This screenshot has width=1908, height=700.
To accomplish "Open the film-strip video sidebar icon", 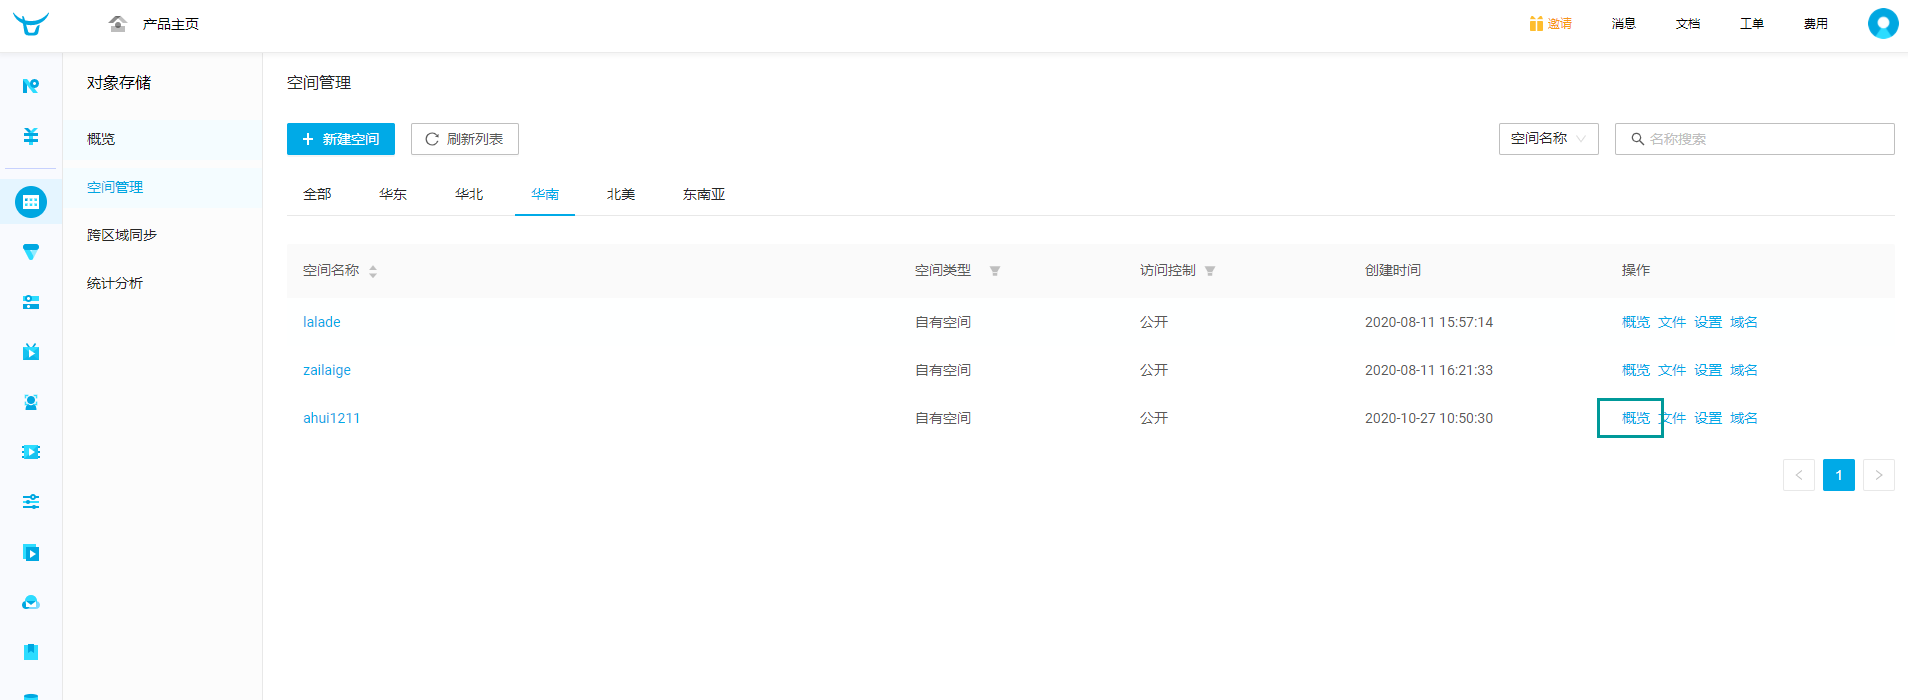I will [x=31, y=452].
